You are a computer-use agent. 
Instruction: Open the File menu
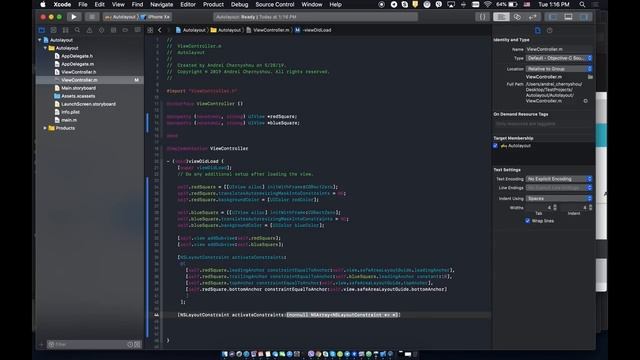83,4
